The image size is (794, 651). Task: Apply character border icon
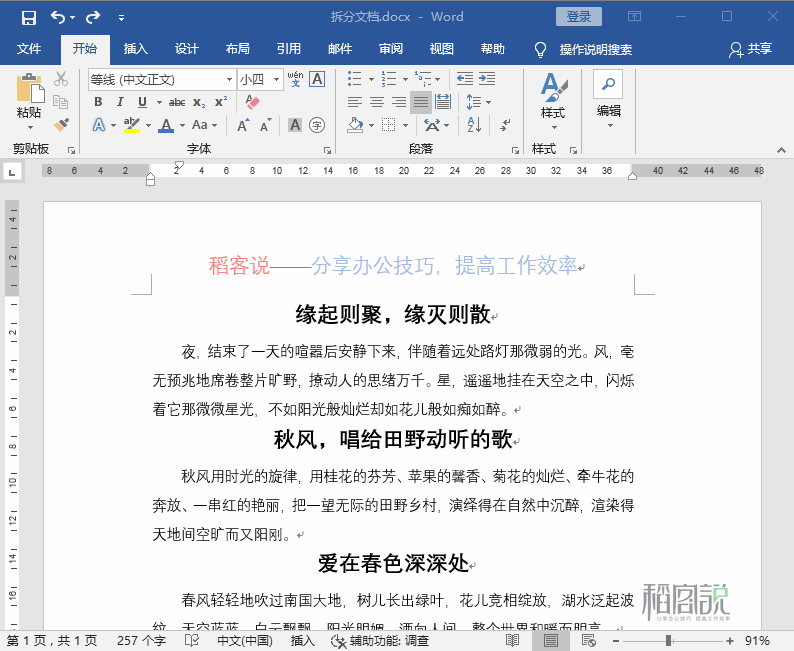click(317, 79)
